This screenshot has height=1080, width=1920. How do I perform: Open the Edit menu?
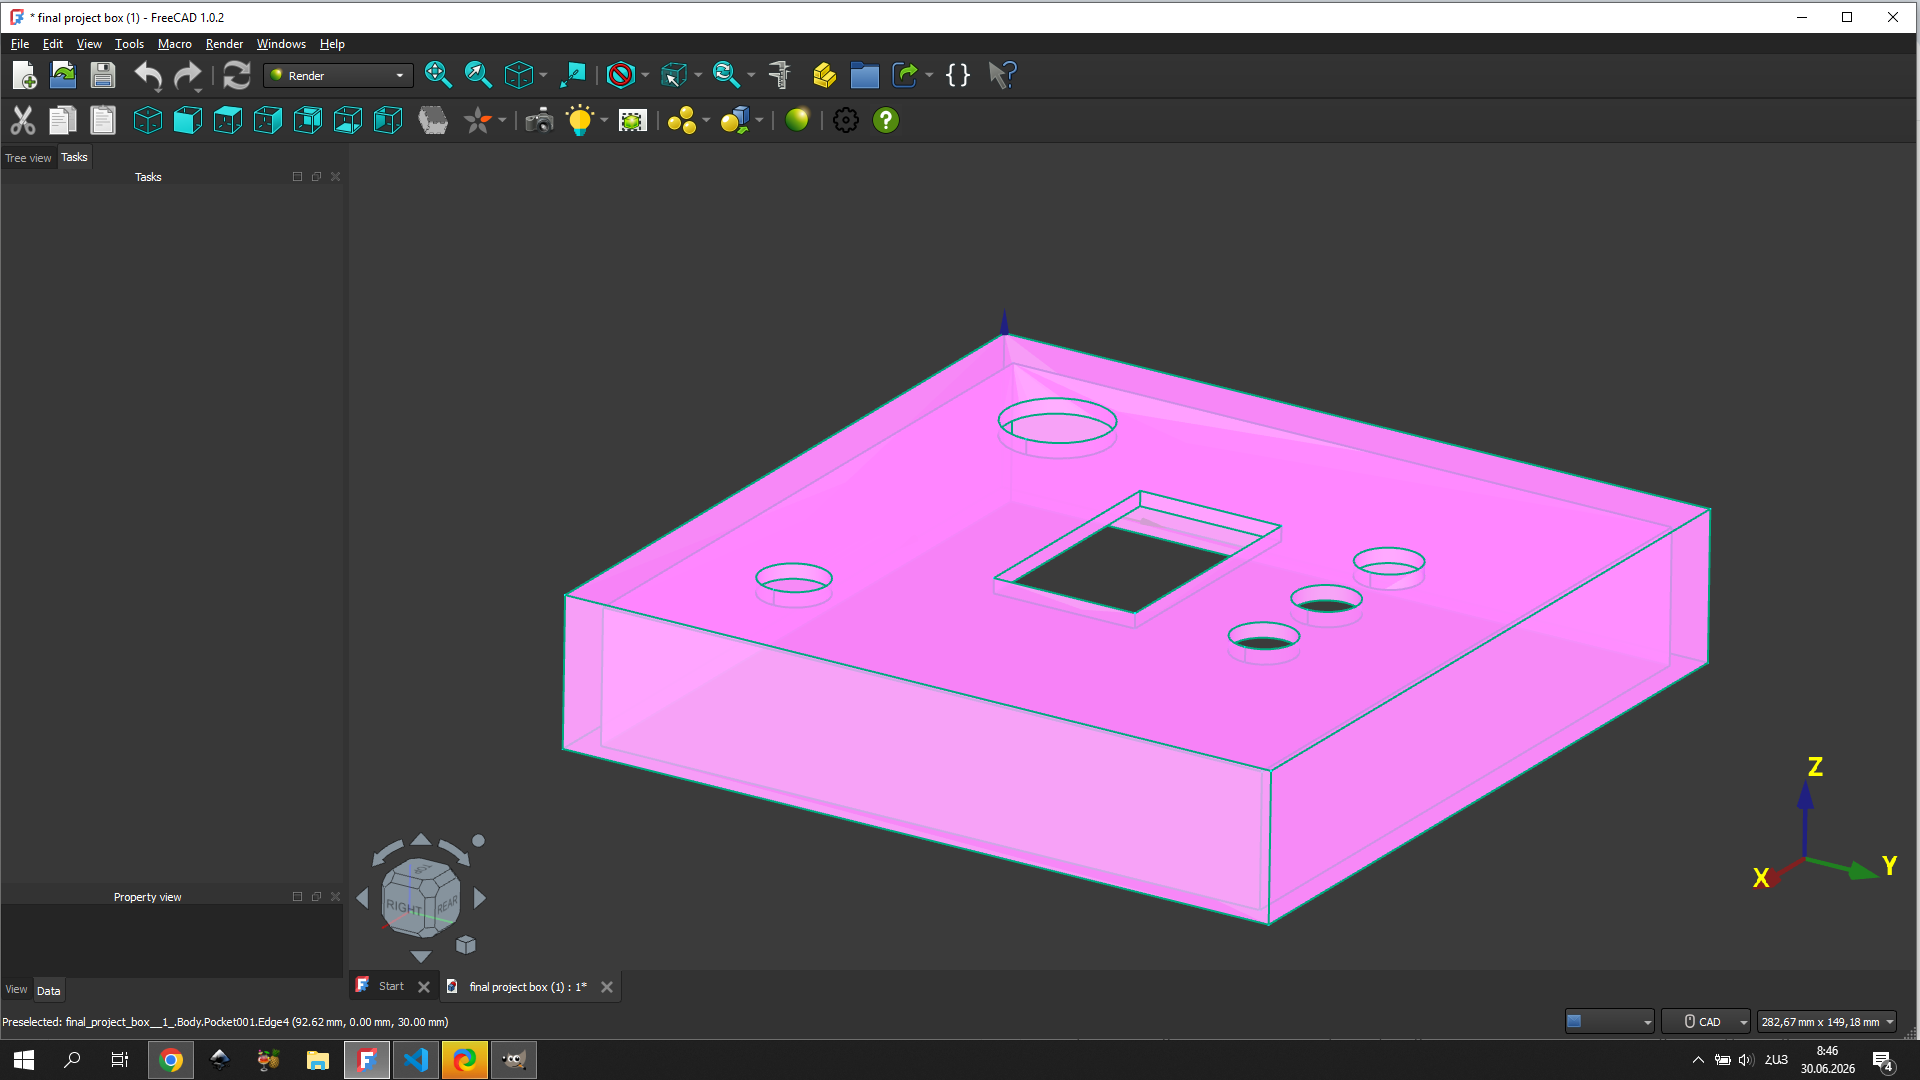(x=53, y=44)
